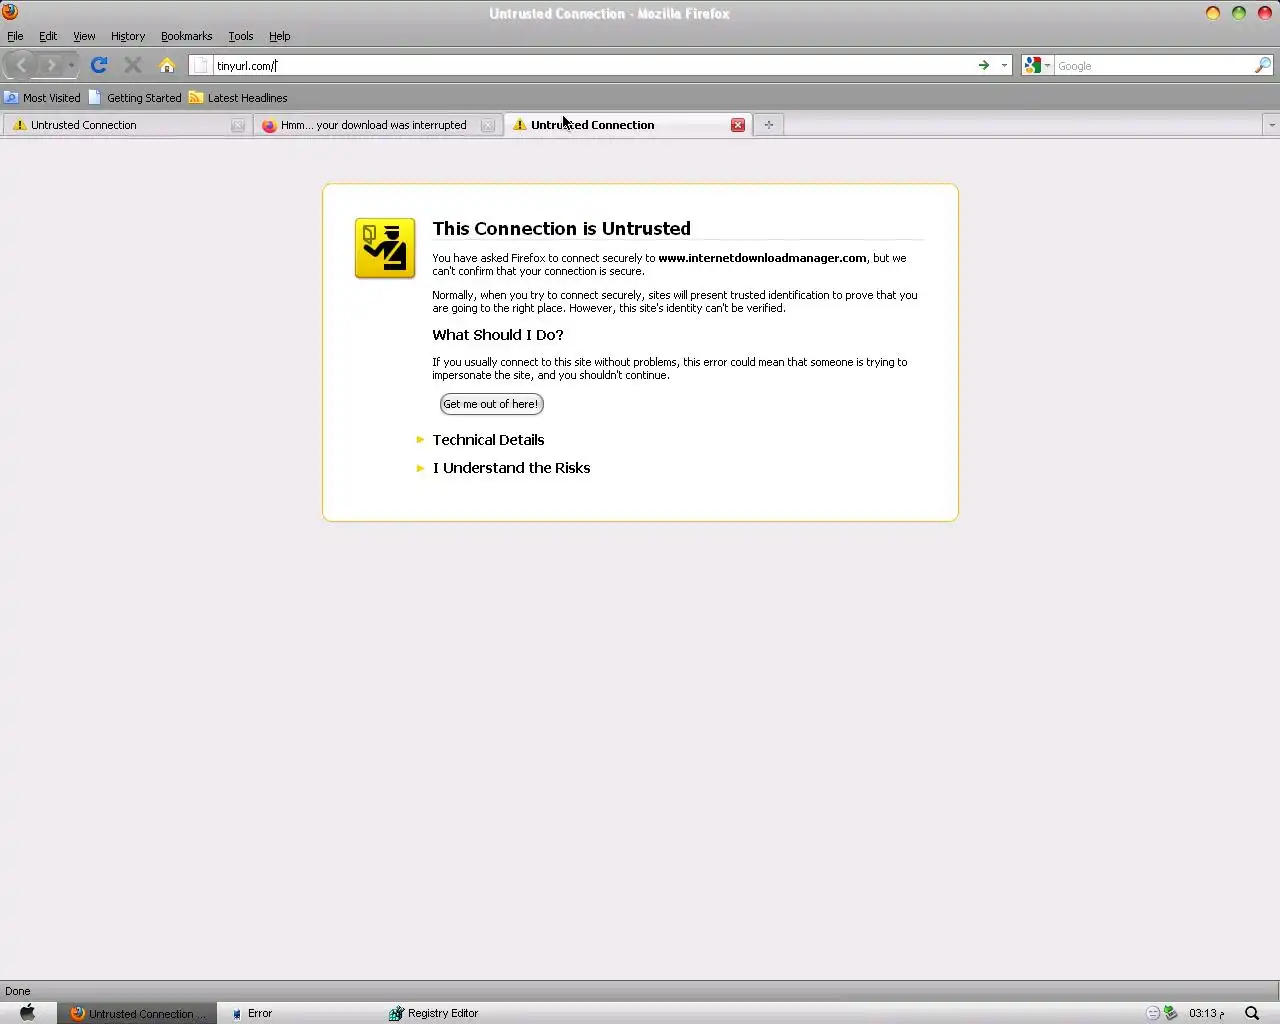Minimize the window with orange button
Image resolution: width=1280 pixels, height=1024 pixels.
1213,13
